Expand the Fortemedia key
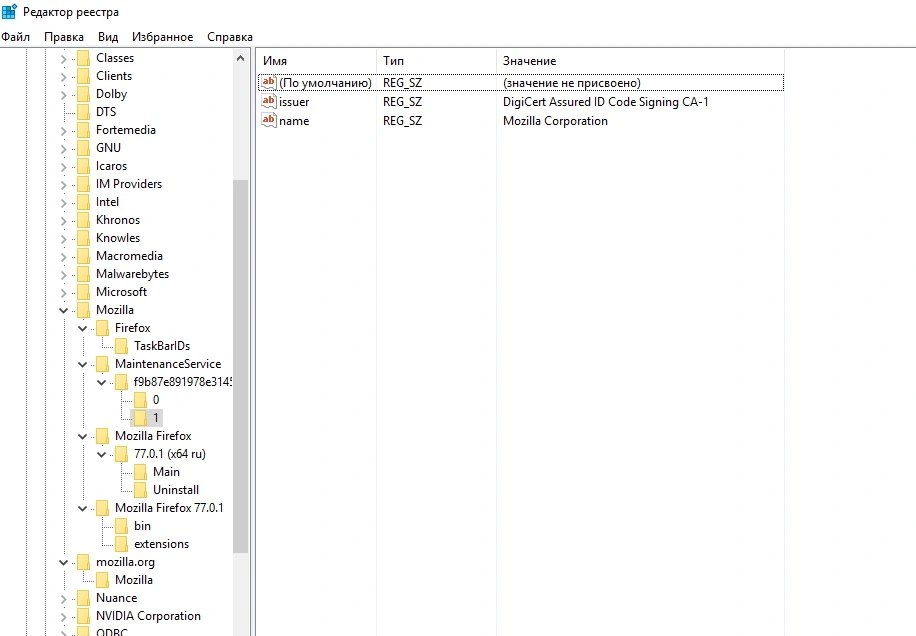This screenshot has width=916, height=636. click(x=63, y=131)
